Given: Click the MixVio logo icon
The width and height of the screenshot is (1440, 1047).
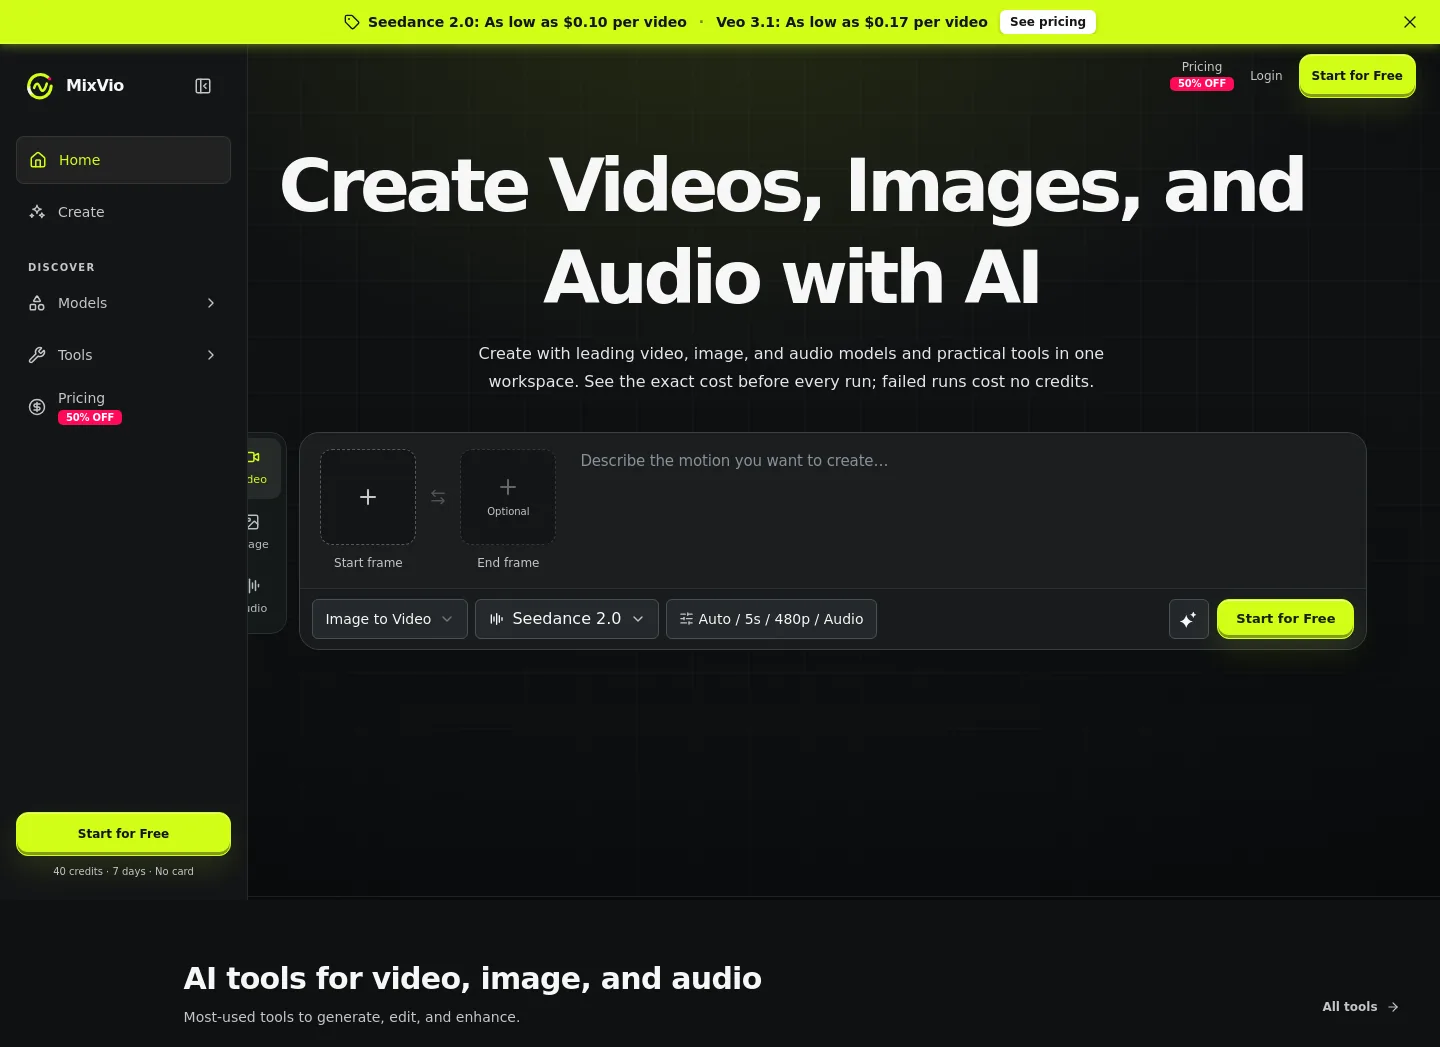Looking at the screenshot, I should pyautogui.click(x=40, y=86).
